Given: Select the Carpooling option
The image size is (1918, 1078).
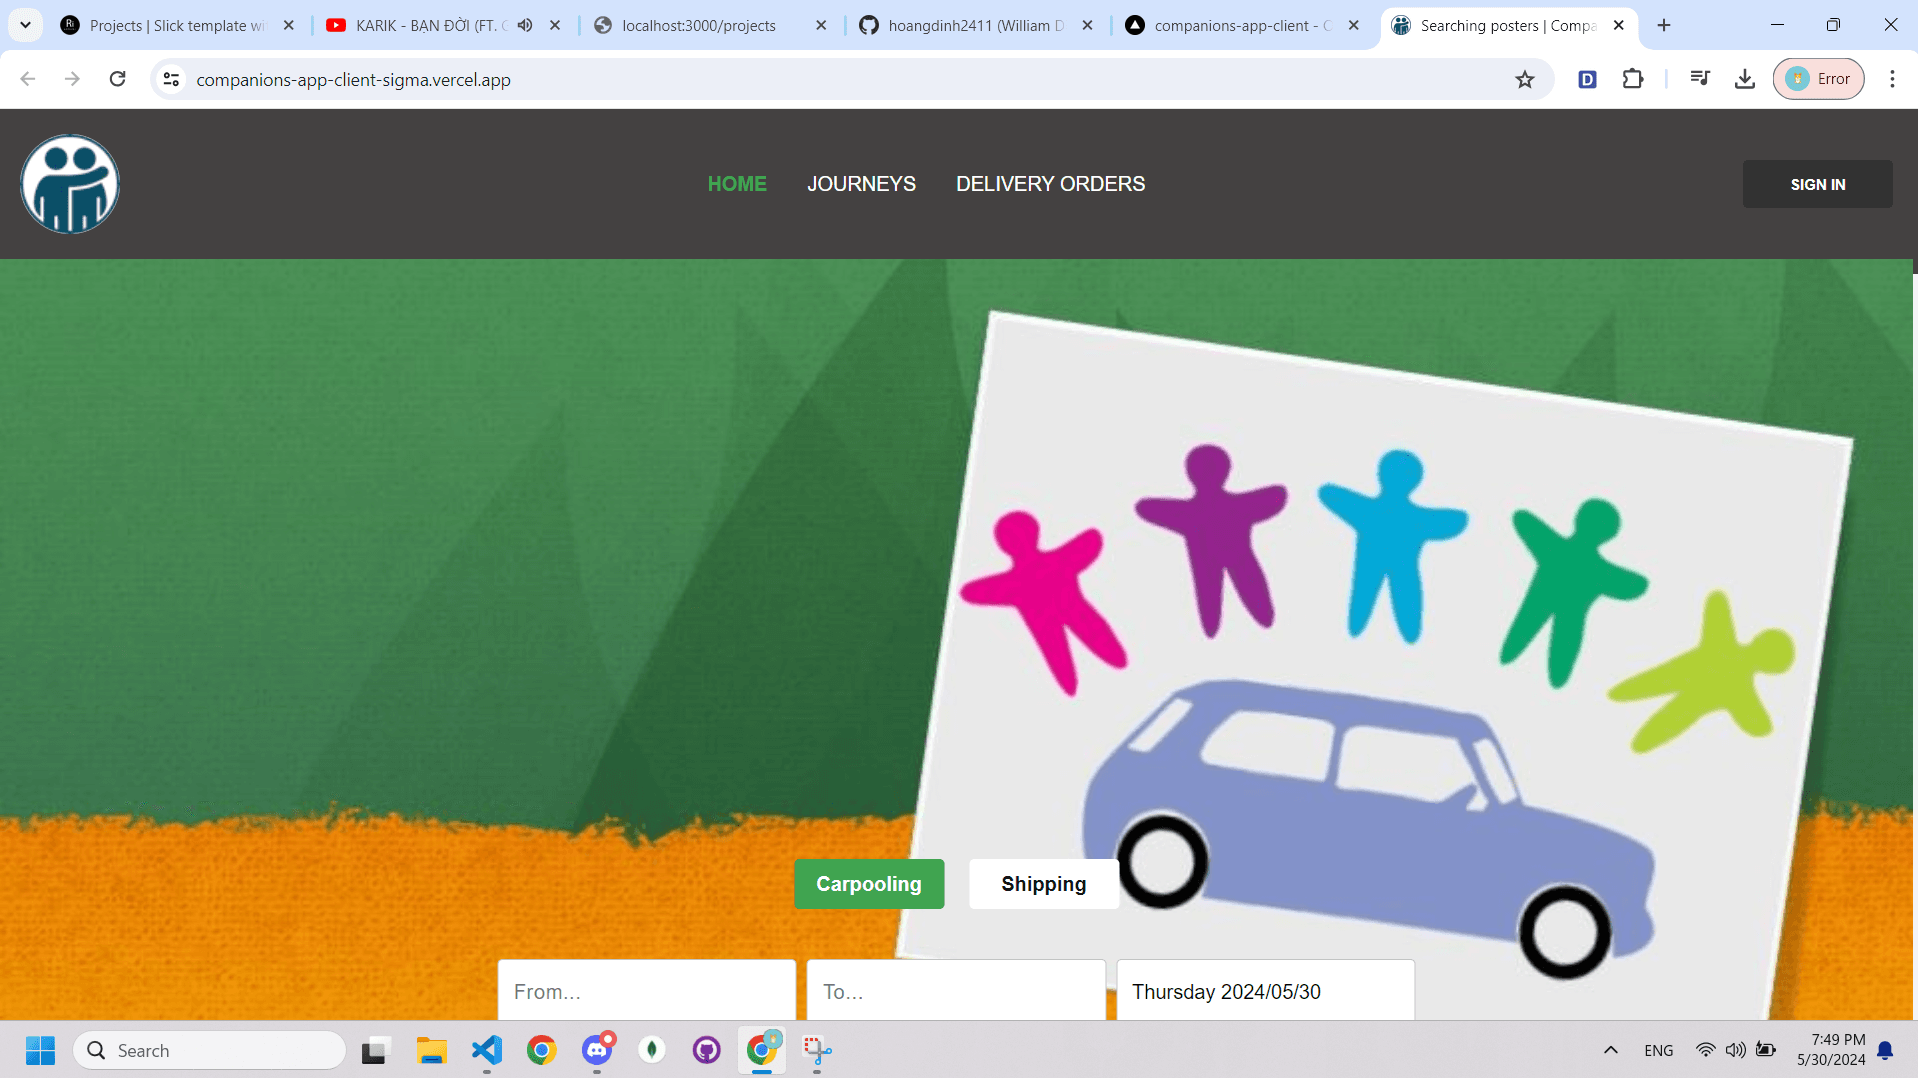Looking at the screenshot, I should (868, 884).
